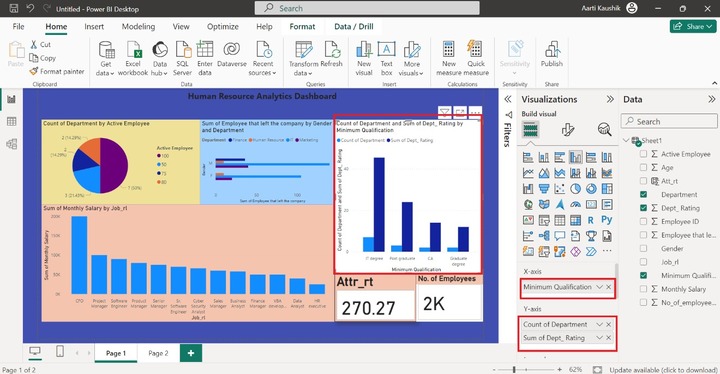Select the Python visual icon
720x374 pixels.
tap(607, 220)
